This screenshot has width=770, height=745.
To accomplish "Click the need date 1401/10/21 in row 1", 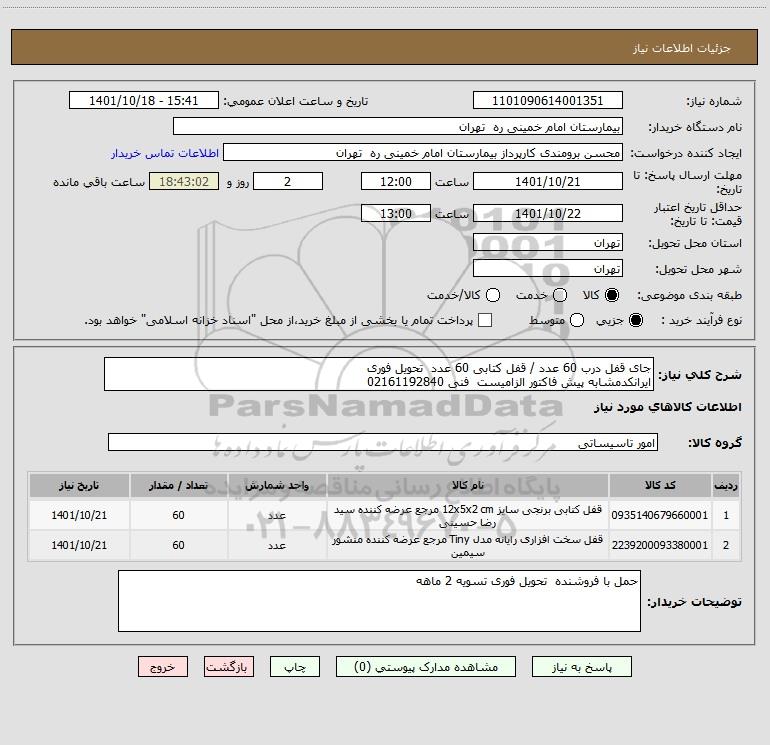I will [79, 515].
